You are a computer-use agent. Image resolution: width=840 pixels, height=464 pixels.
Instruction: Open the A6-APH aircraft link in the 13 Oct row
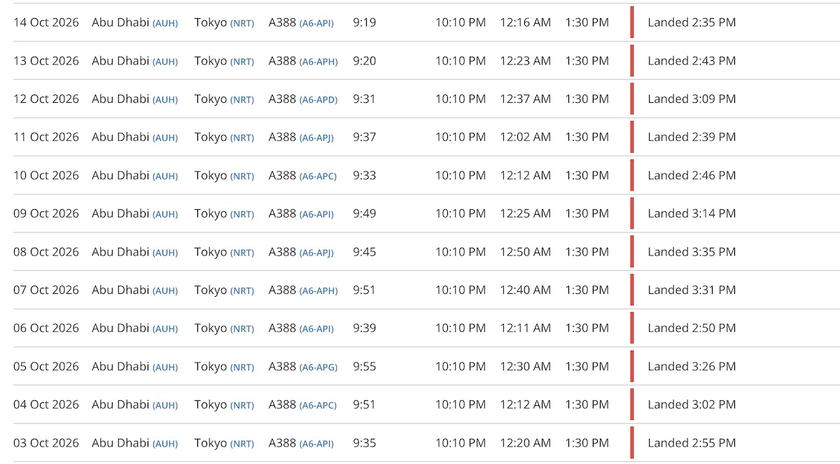coord(318,62)
